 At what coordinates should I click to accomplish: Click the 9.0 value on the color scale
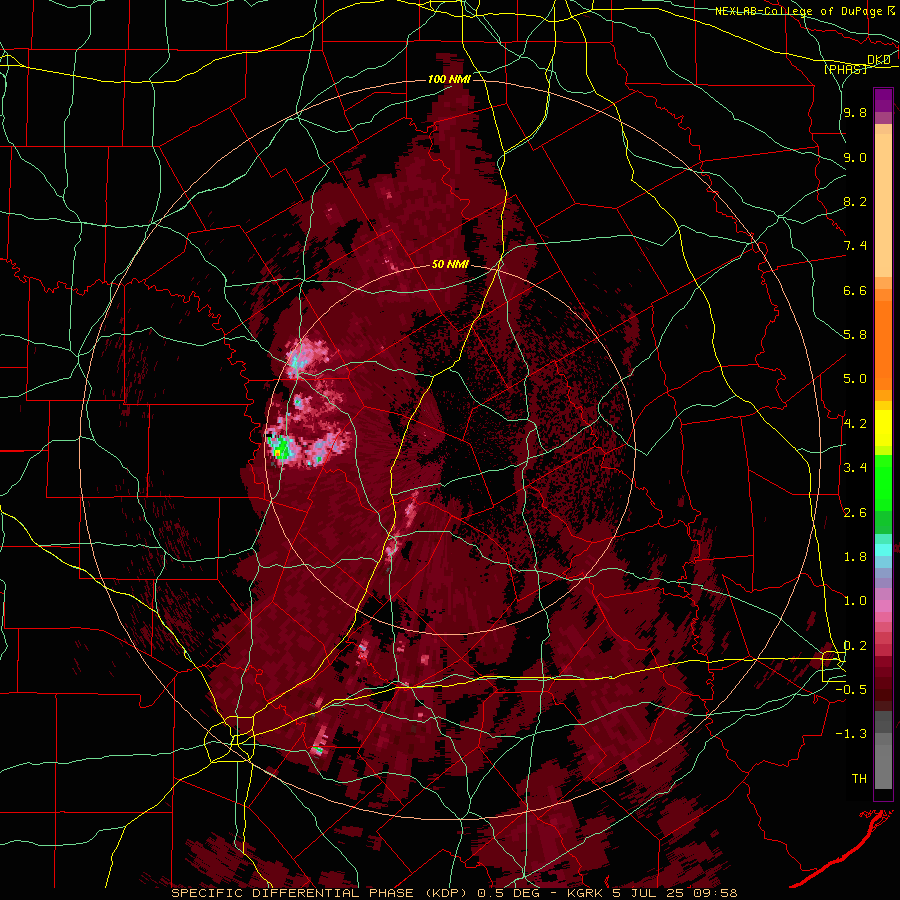pos(855,157)
